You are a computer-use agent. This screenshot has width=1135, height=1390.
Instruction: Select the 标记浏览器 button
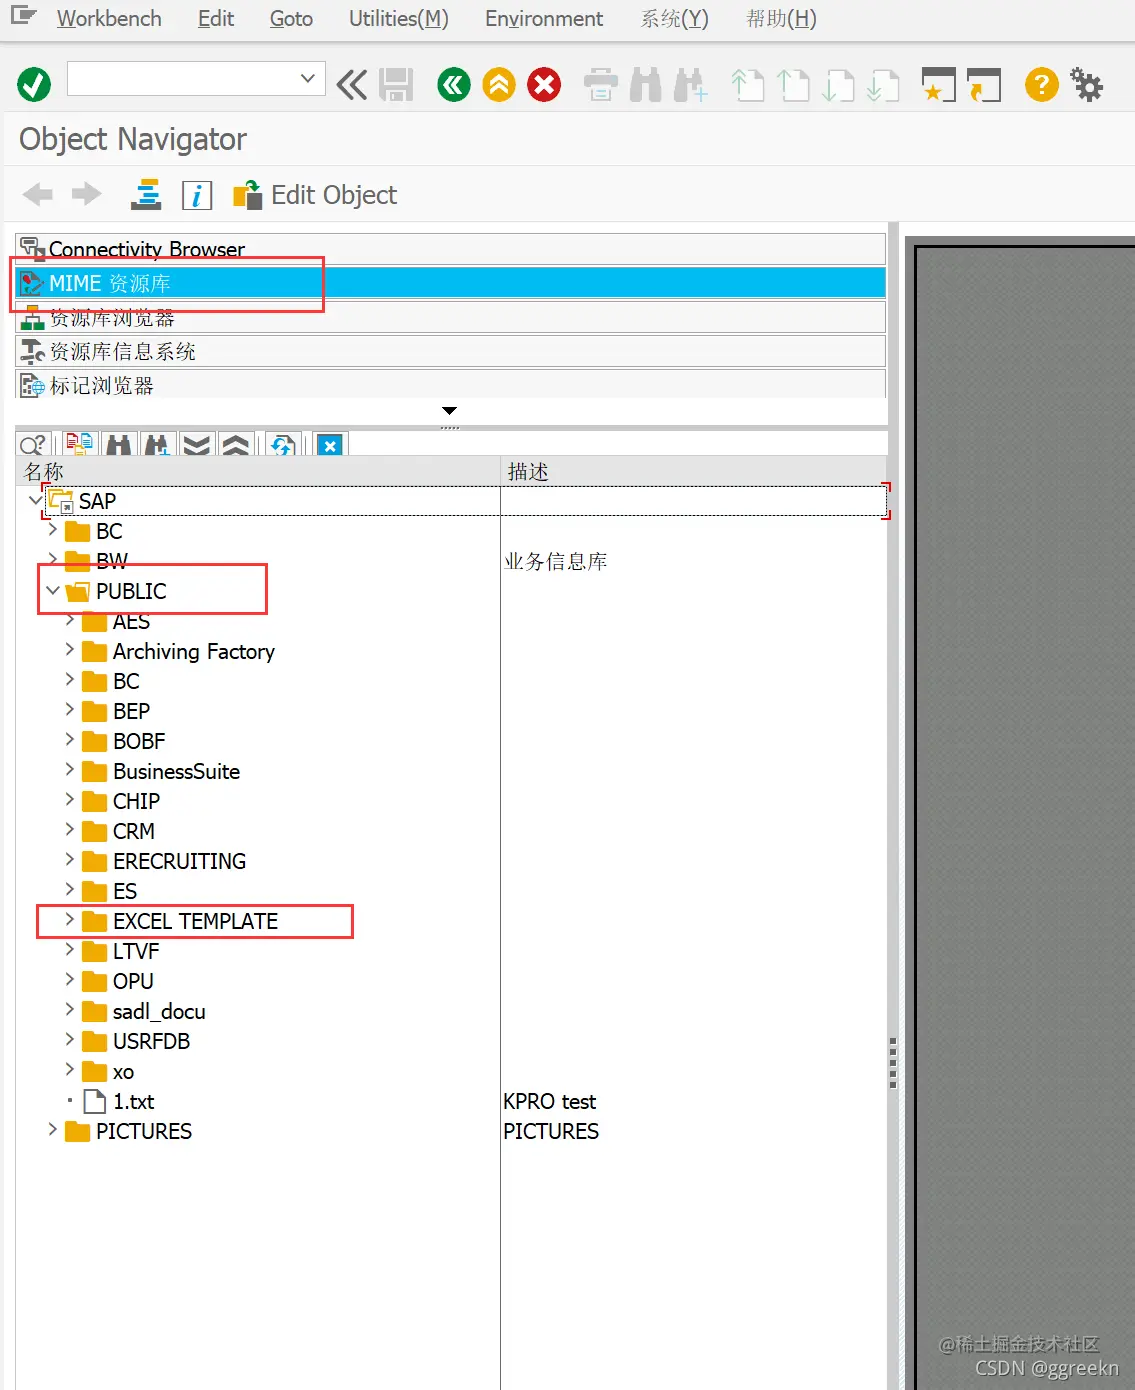click(450, 384)
